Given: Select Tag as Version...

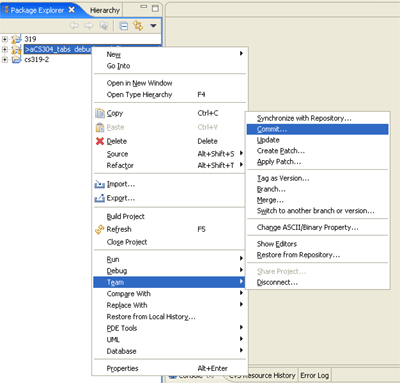Looking at the screenshot, I should pyautogui.click(x=318, y=178).
